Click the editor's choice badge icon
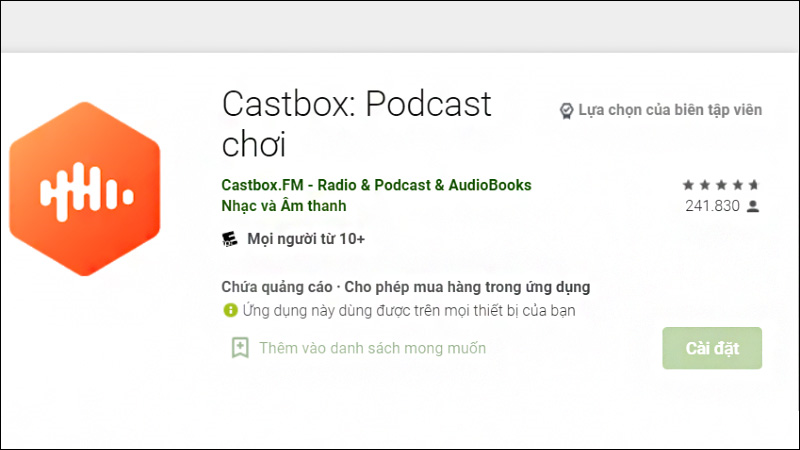The image size is (800, 450). point(566,110)
